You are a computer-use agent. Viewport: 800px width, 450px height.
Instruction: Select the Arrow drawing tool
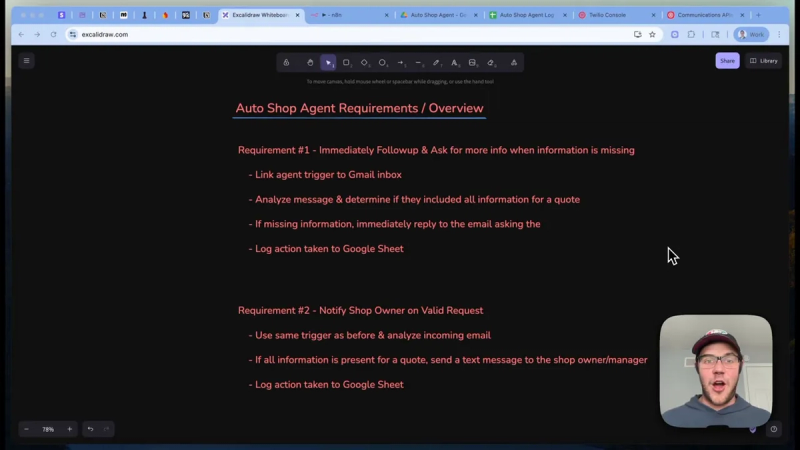(401, 63)
